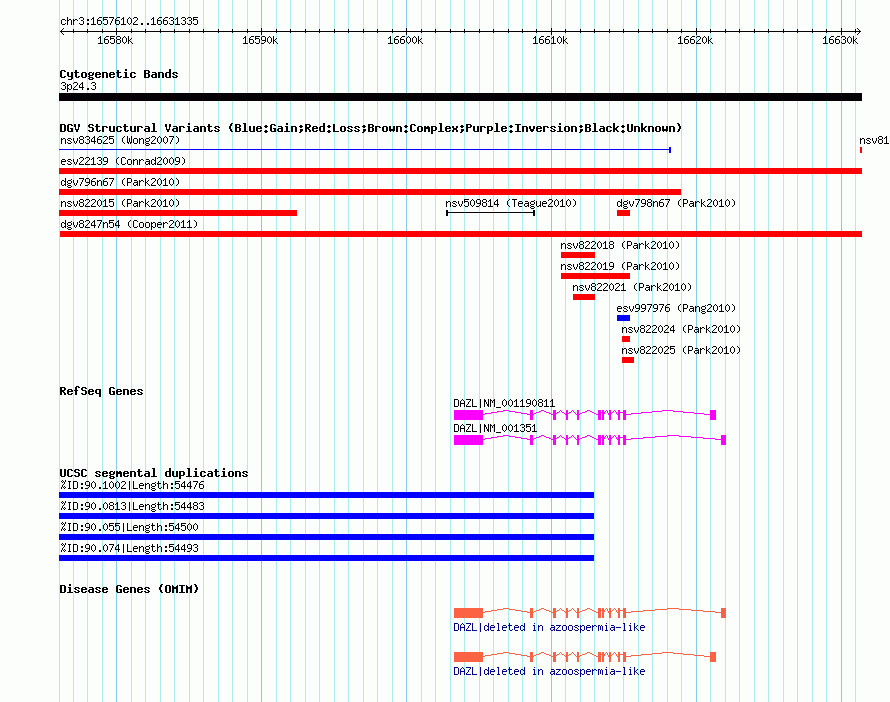Select variant label dgv796n67 (Park2010)

[x=120, y=182]
